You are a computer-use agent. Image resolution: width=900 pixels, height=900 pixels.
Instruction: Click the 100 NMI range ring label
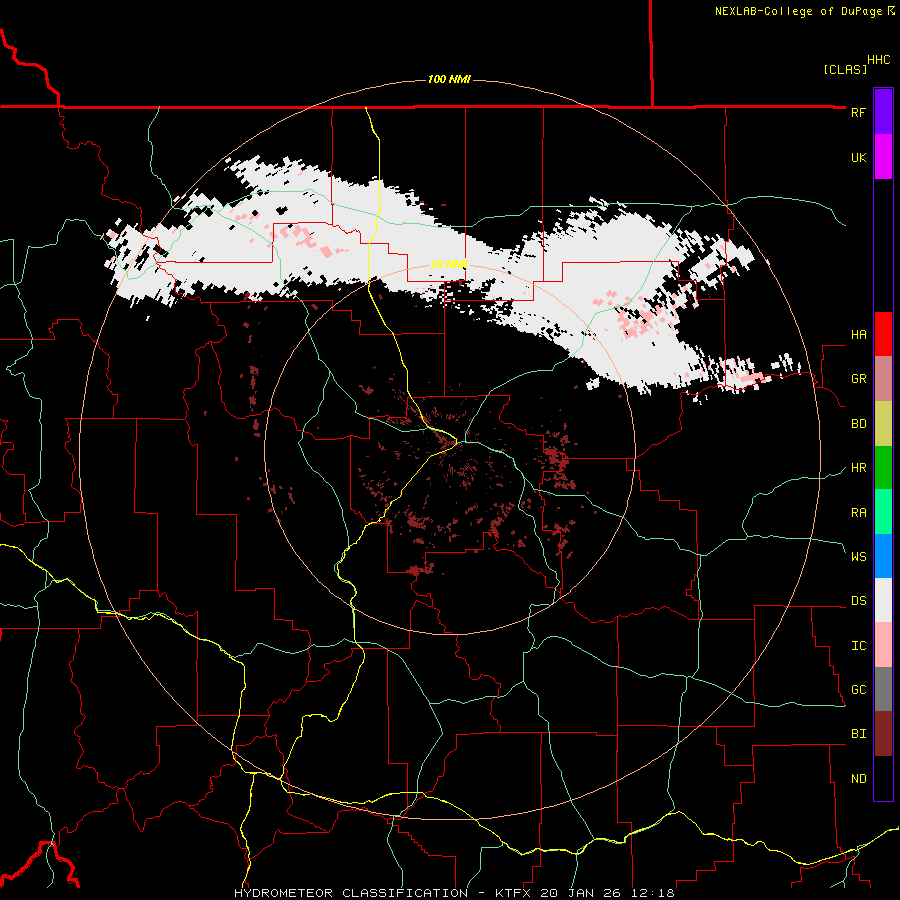[449, 79]
